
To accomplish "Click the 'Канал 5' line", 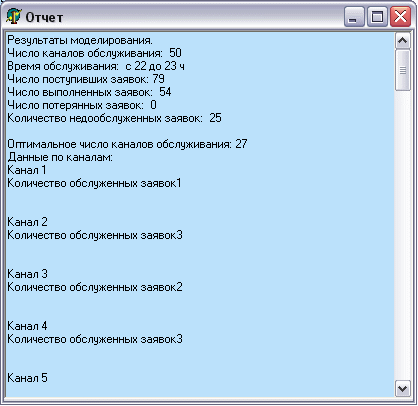I will coord(27,378).
